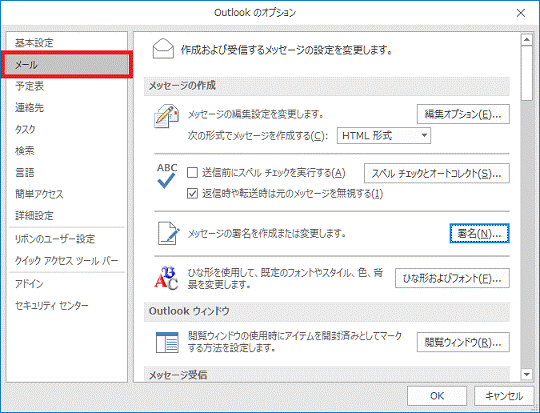
Task: Click the colorful ABC stationery fonts icon
Action: 166,278
